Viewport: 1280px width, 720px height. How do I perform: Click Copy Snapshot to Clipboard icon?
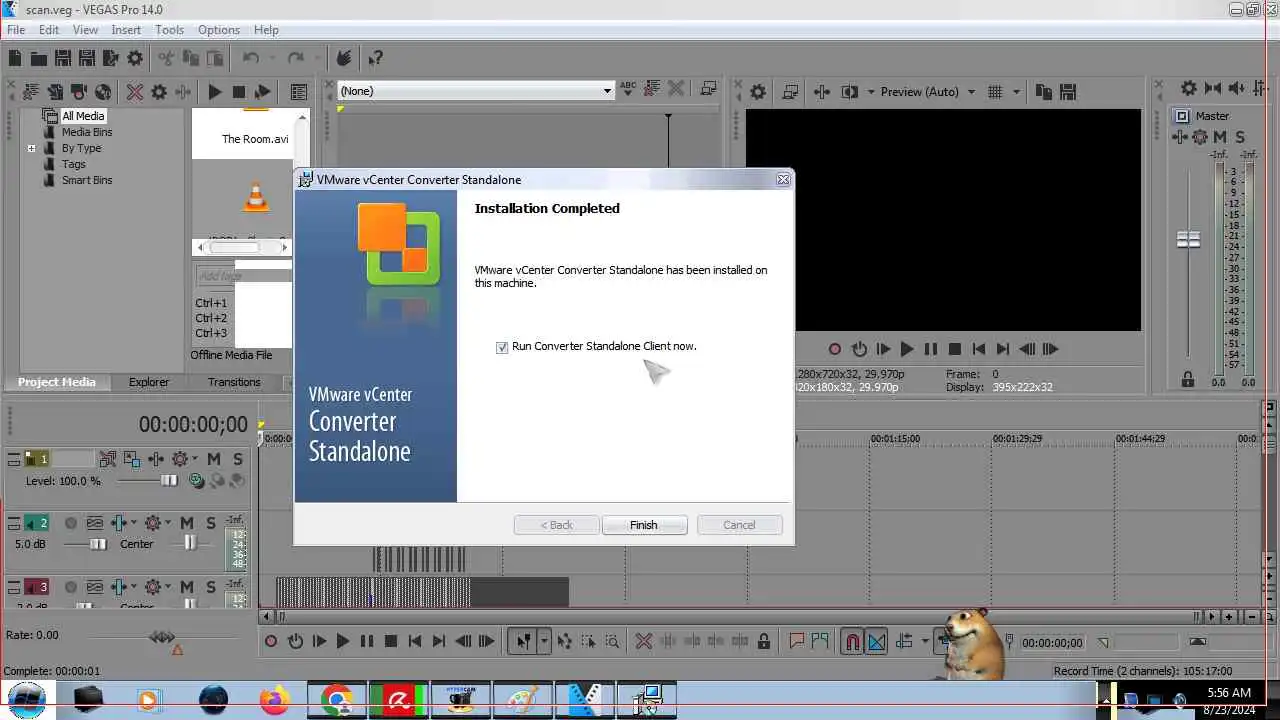[1043, 92]
